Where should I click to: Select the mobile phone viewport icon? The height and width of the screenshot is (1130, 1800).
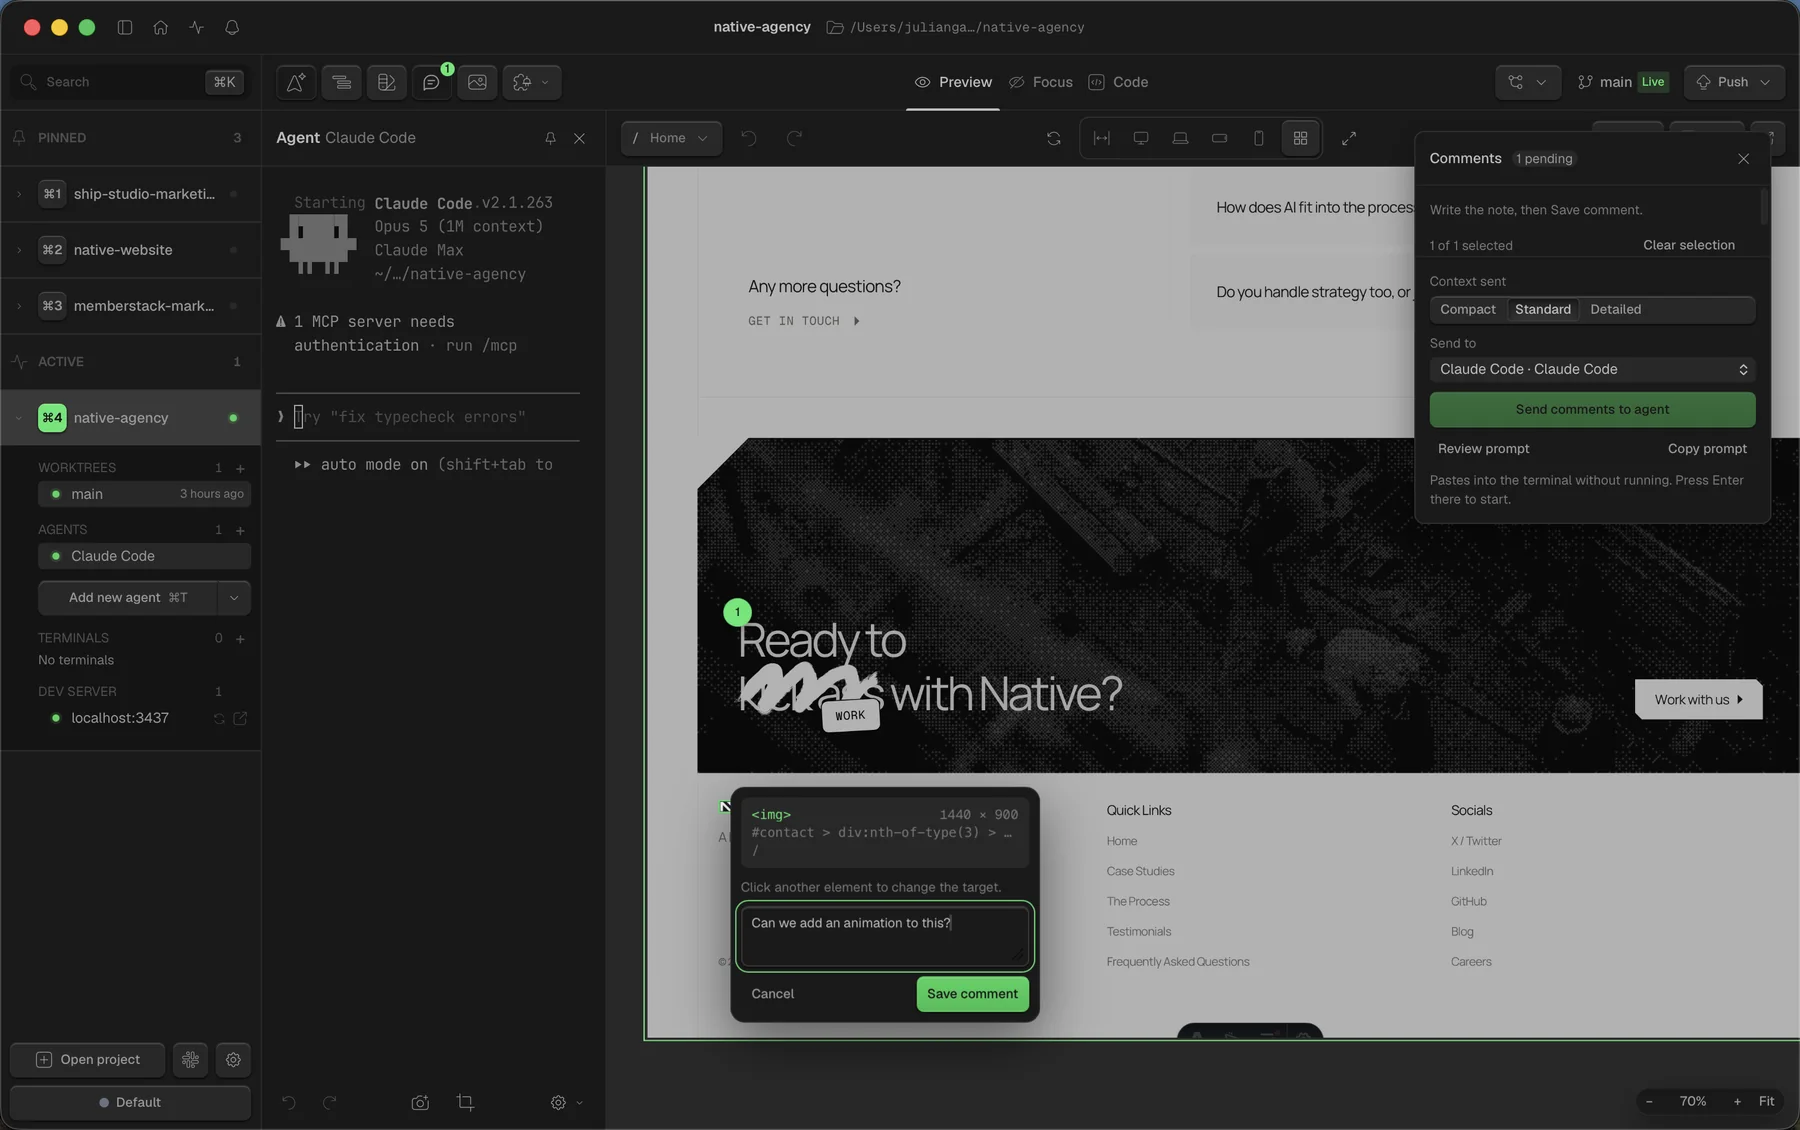(x=1259, y=138)
